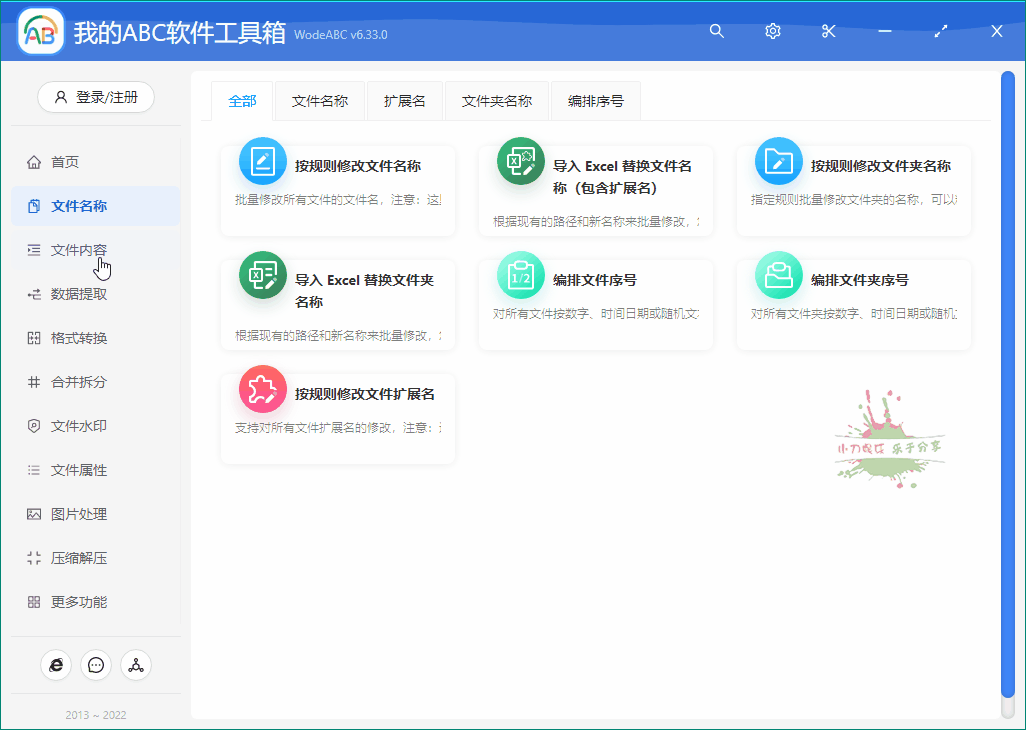Screen dimensions: 1026x730
Task: Click the blue vertical scrollbar
Action: coord(1007,380)
